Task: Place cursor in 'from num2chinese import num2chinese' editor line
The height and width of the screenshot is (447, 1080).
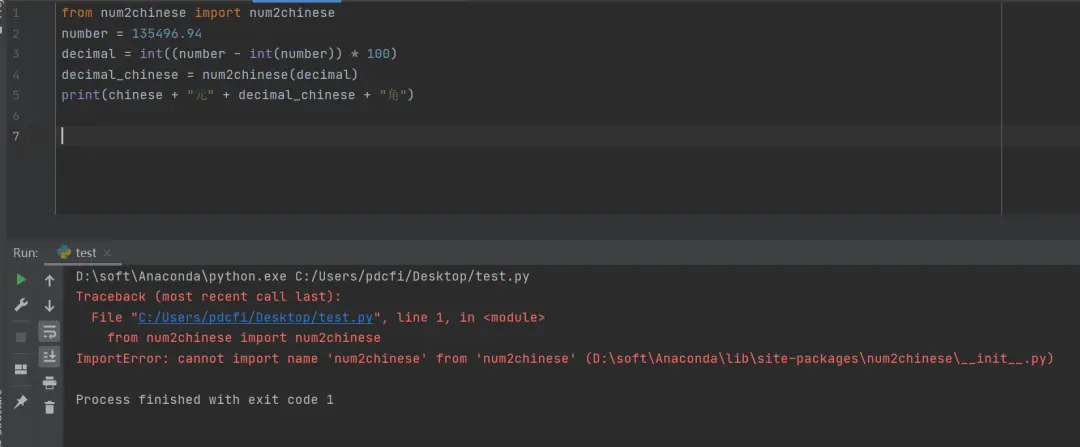Action: coord(198,13)
